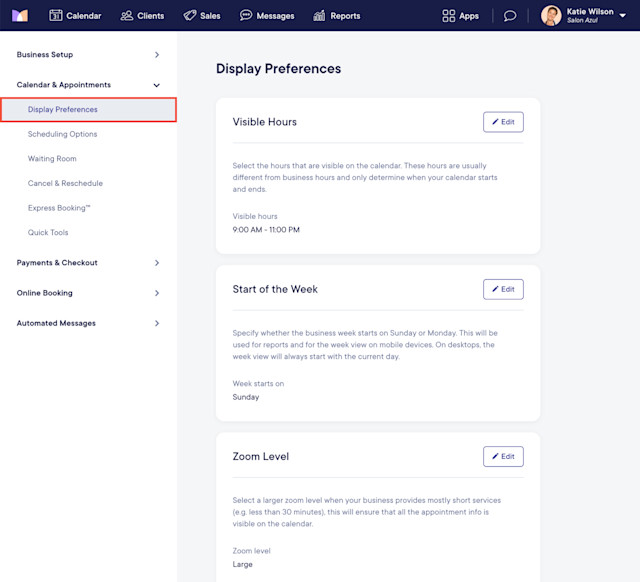This screenshot has height=582, width=640.
Task: Open Express Booking settings
Action: tap(59, 208)
